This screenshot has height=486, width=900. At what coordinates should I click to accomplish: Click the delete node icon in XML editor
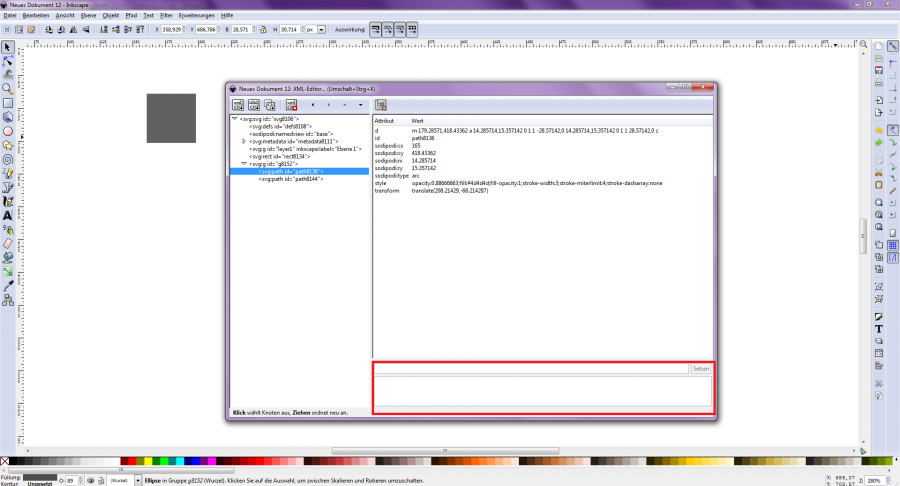click(x=291, y=104)
